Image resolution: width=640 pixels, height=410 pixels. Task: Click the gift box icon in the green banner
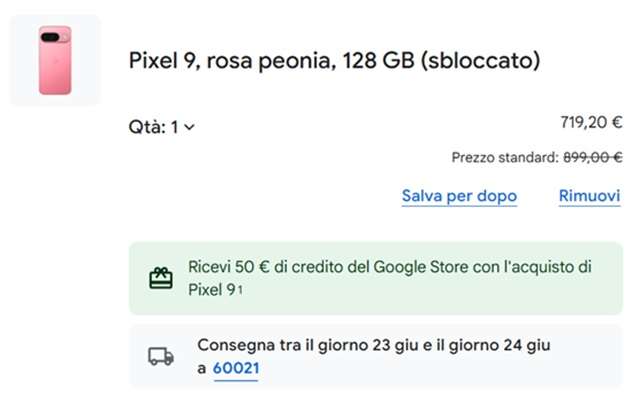(x=160, y=278)
